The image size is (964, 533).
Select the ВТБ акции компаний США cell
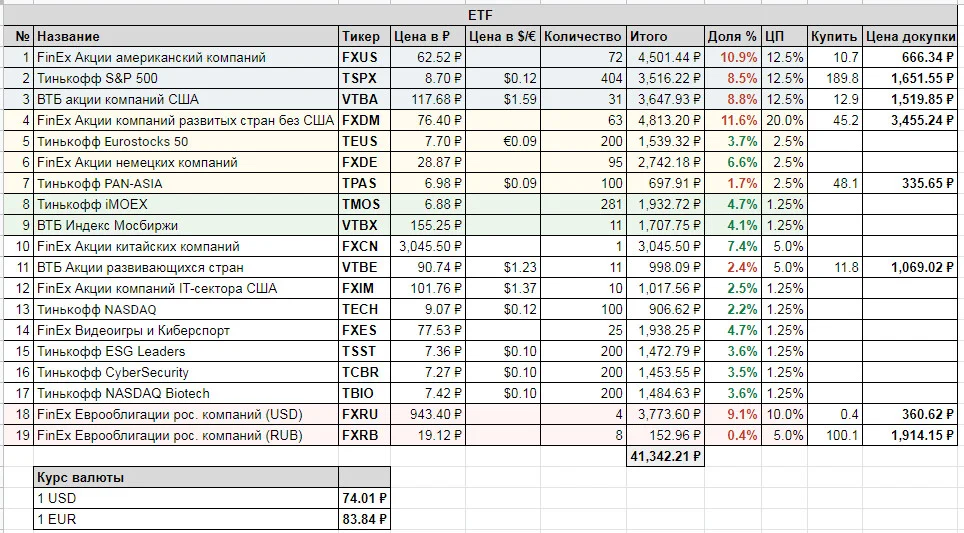[x=186, y=100]
